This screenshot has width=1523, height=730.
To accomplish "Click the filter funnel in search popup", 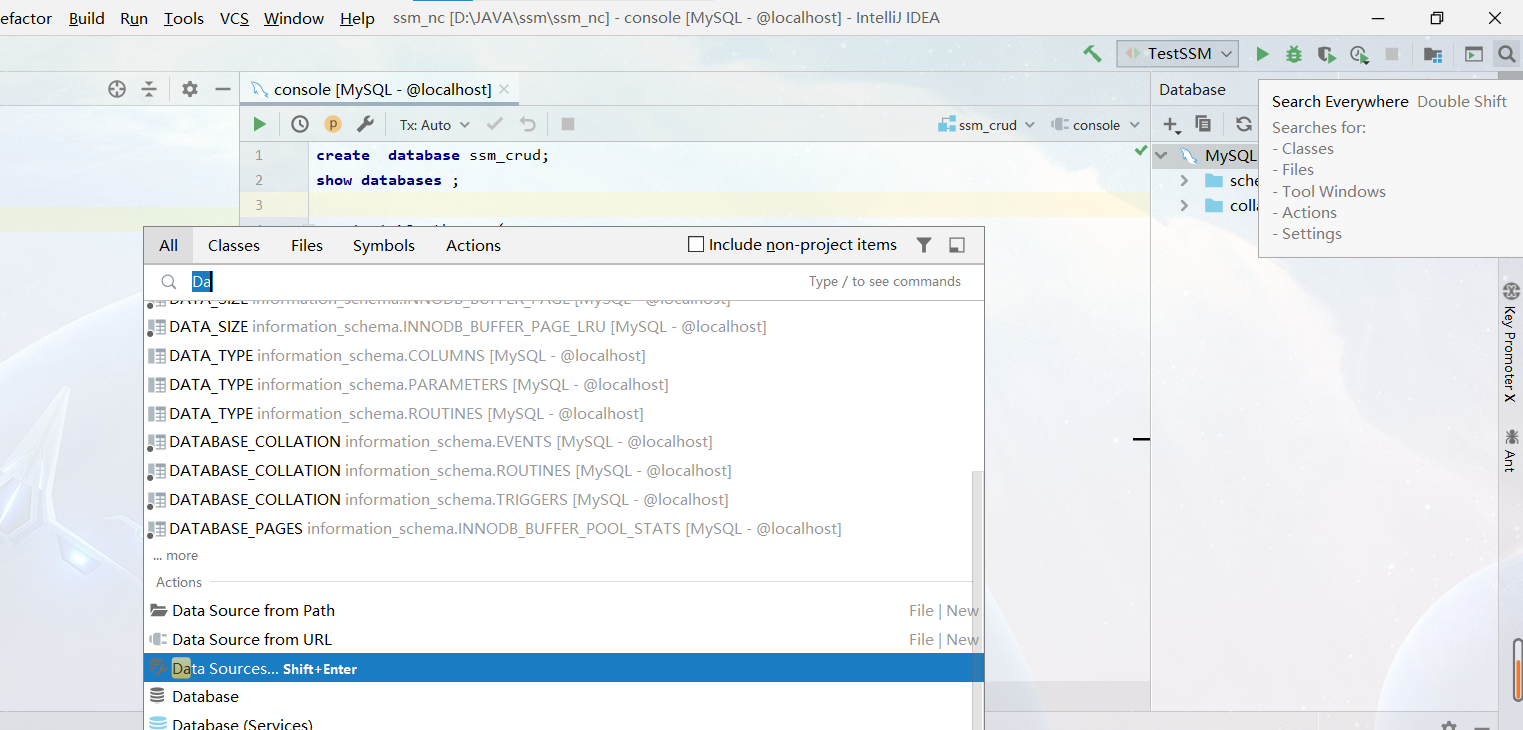I will click(x=924, y=245).
